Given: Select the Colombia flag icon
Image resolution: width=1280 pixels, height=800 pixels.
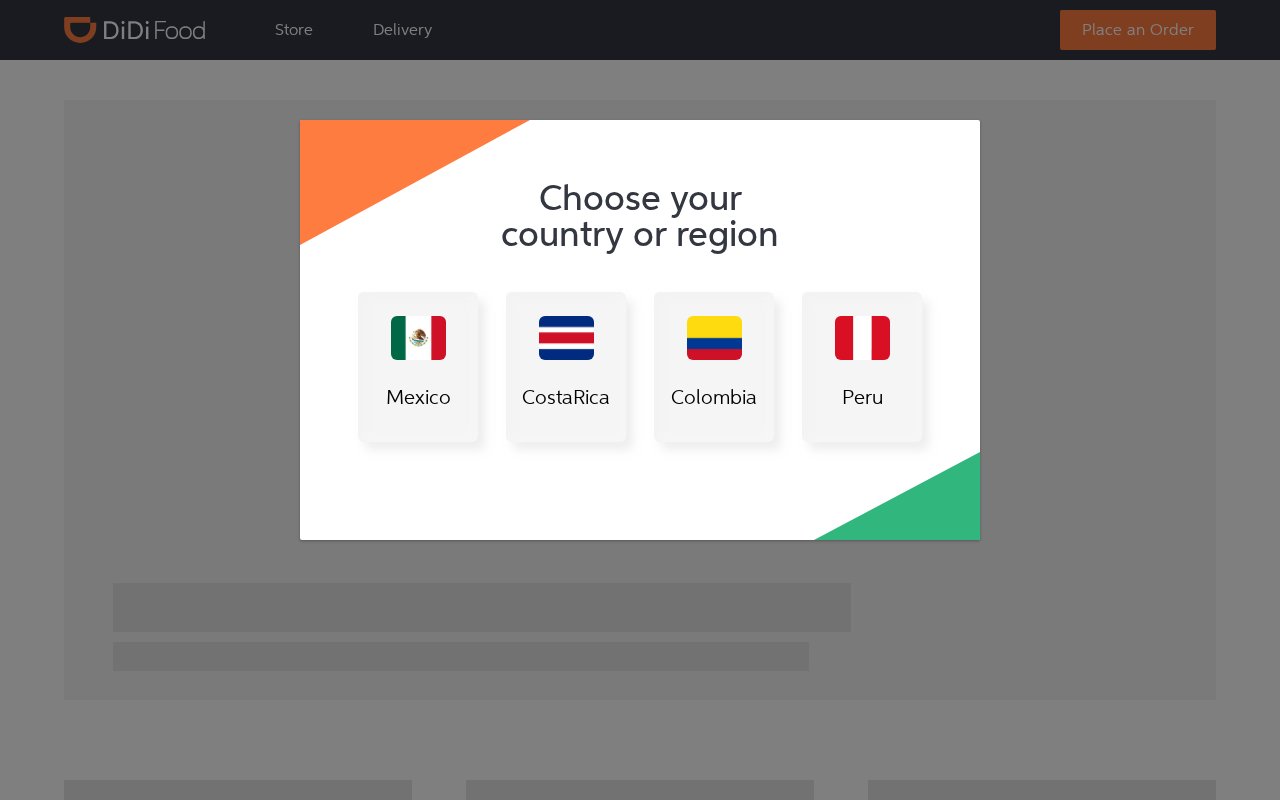Looking at the screenshot, I should (714, 338).
